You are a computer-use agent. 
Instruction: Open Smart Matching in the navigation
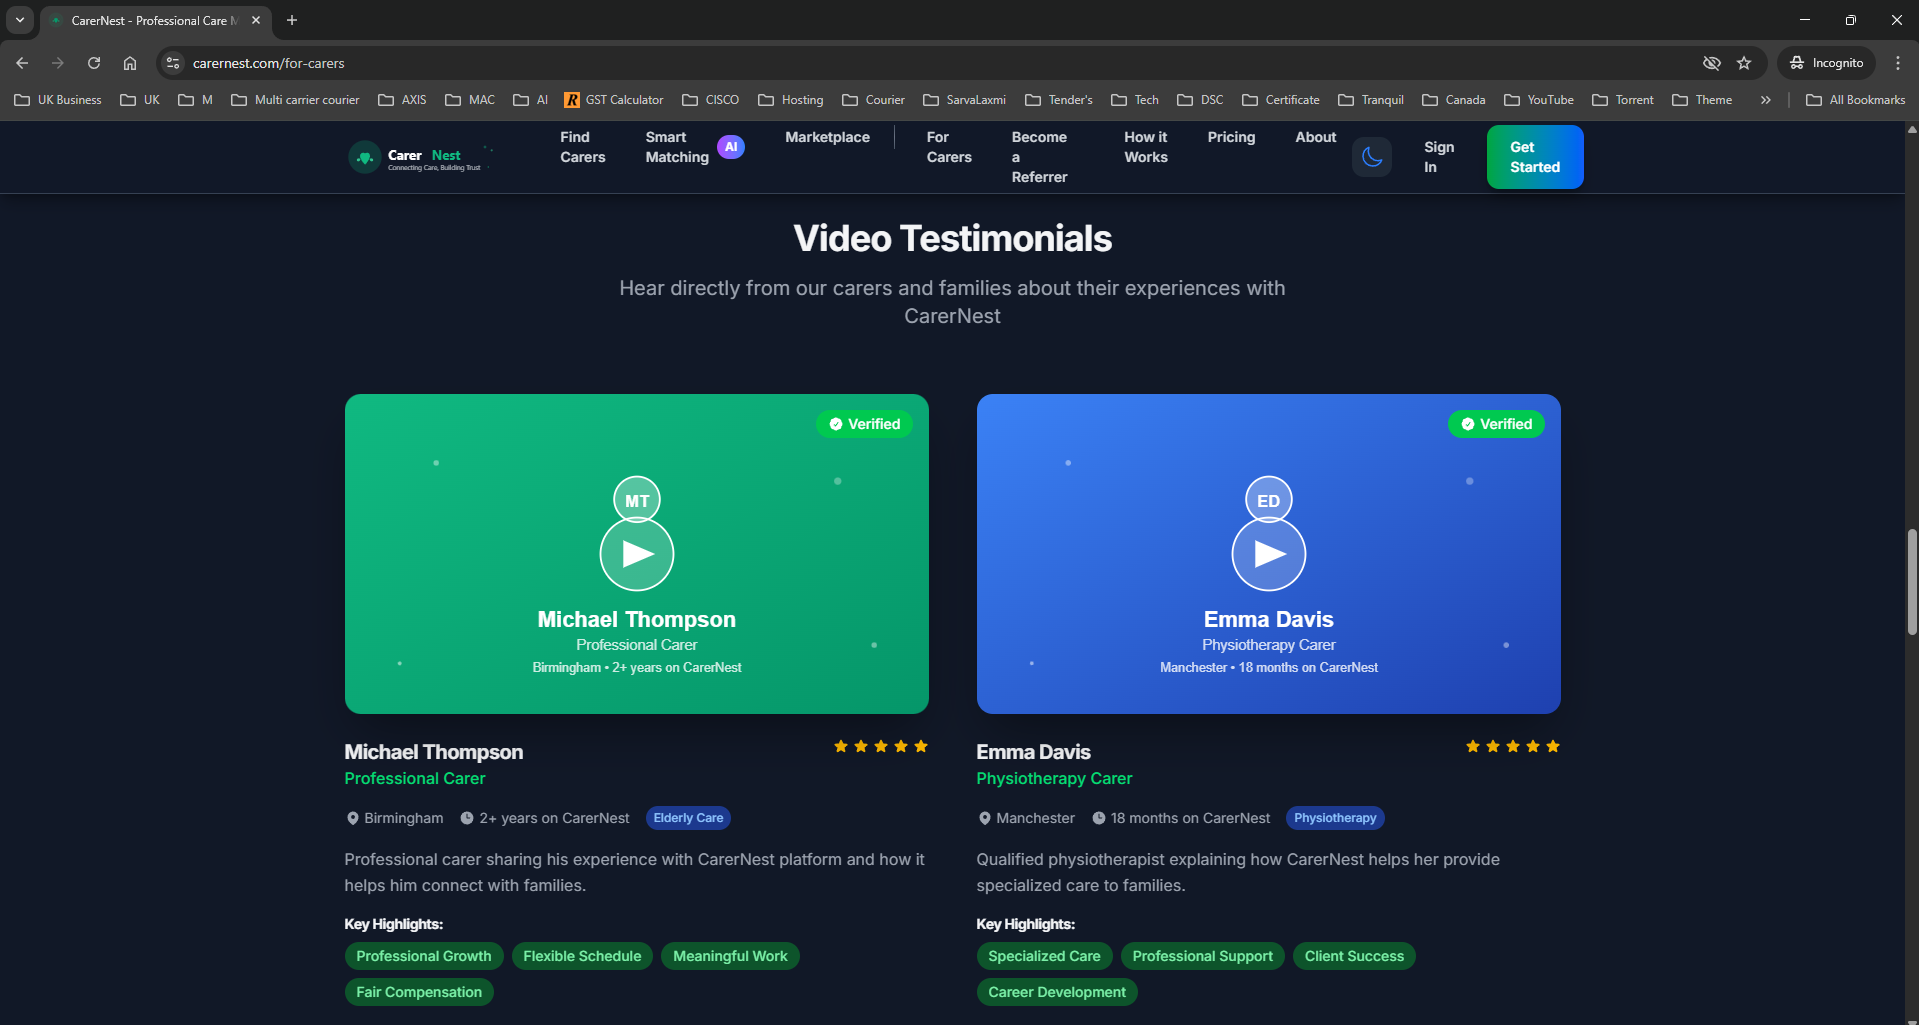677,147
